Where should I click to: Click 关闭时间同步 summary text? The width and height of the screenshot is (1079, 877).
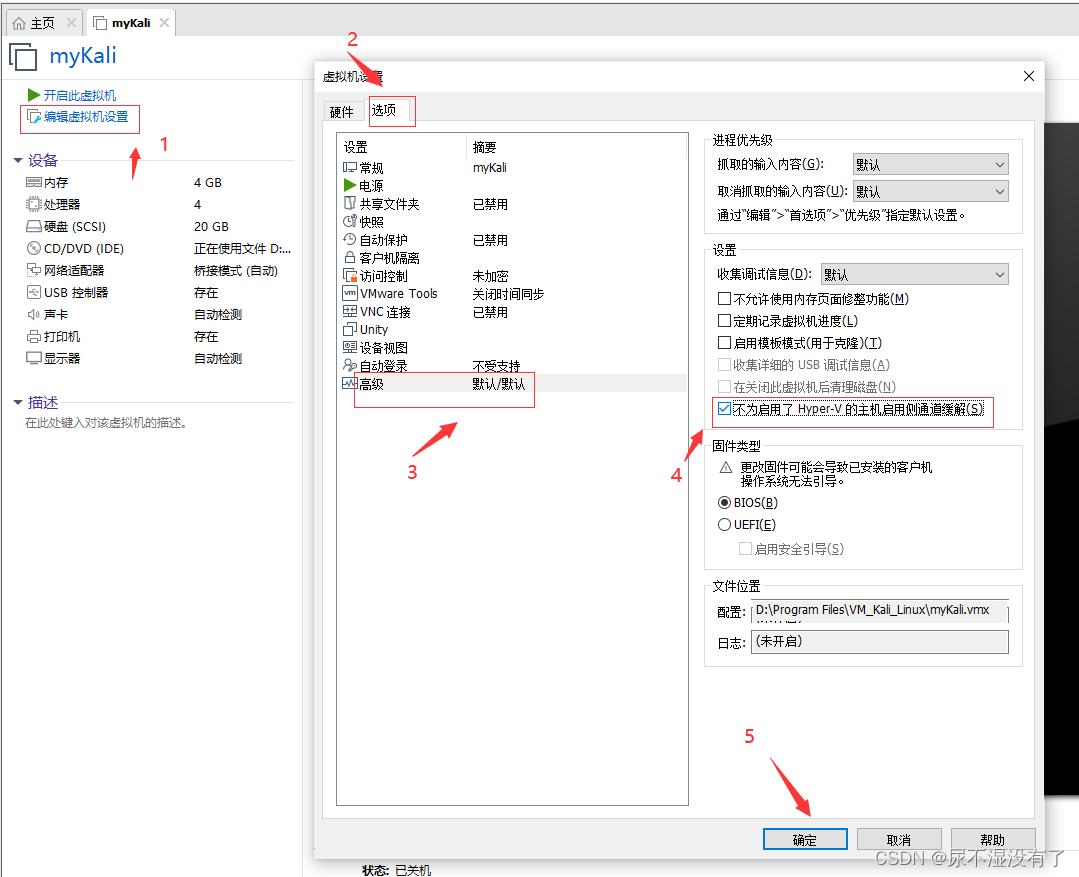pyautogui.click(x=509, y=294)
